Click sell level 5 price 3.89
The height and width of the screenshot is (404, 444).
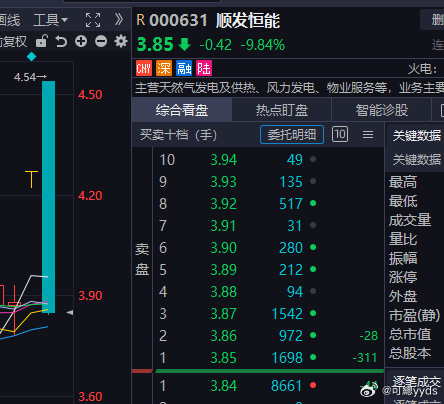pos(224,270)
